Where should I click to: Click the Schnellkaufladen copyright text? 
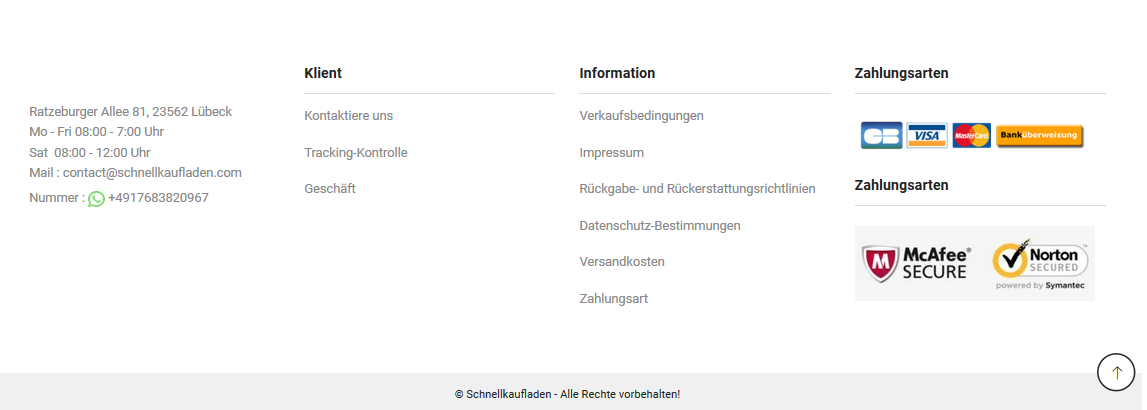(x=568, y=394)
